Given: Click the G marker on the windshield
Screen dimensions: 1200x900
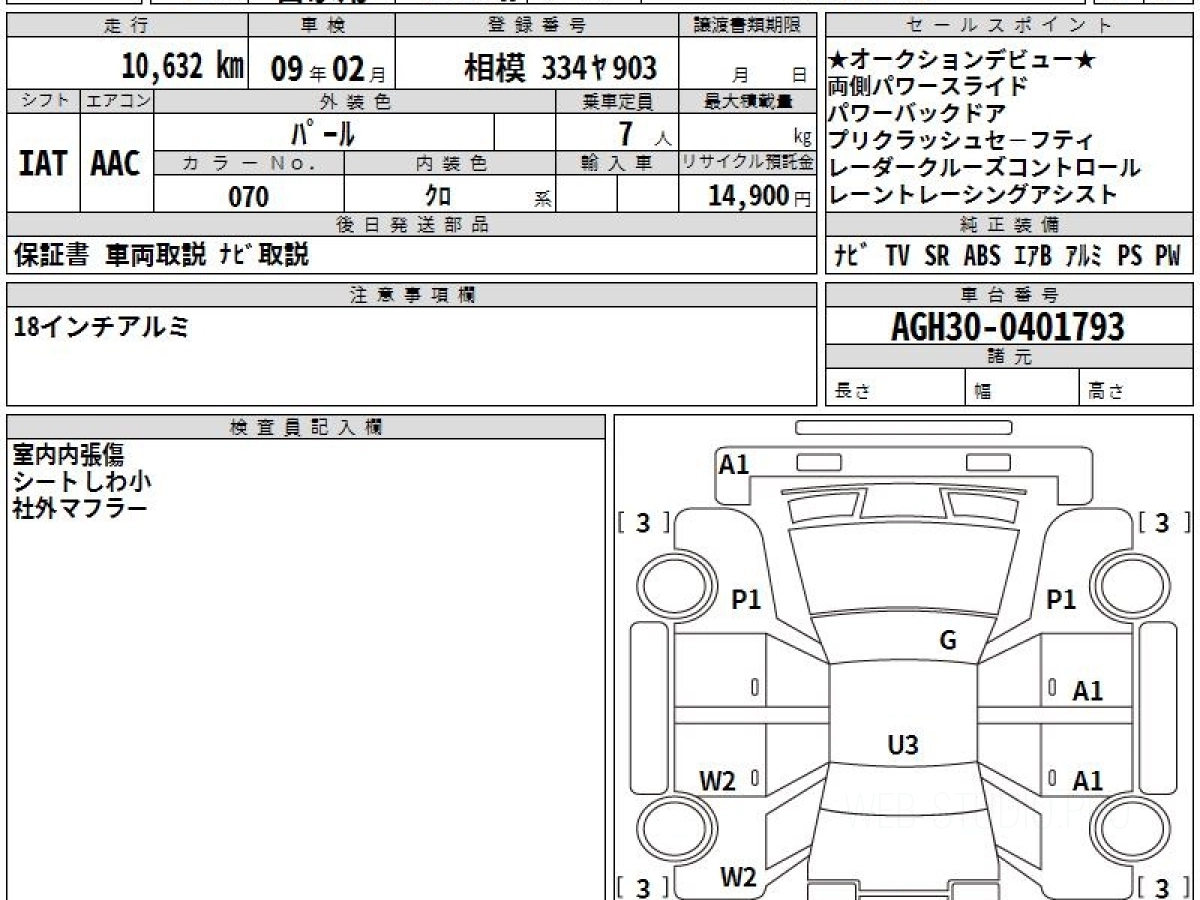Looking at the screenshot, I should coord(947,641).
